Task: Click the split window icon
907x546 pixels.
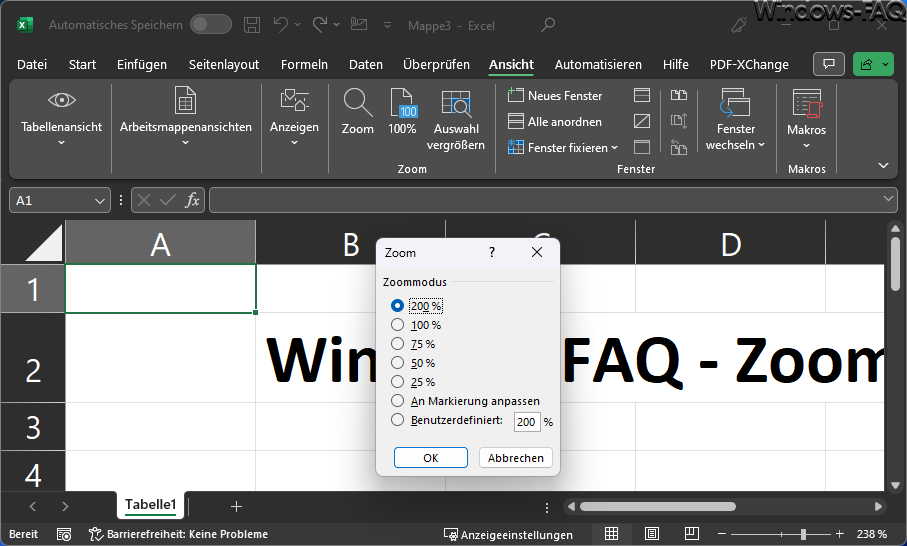Action: pyautogui.click(x=642, y=95)
